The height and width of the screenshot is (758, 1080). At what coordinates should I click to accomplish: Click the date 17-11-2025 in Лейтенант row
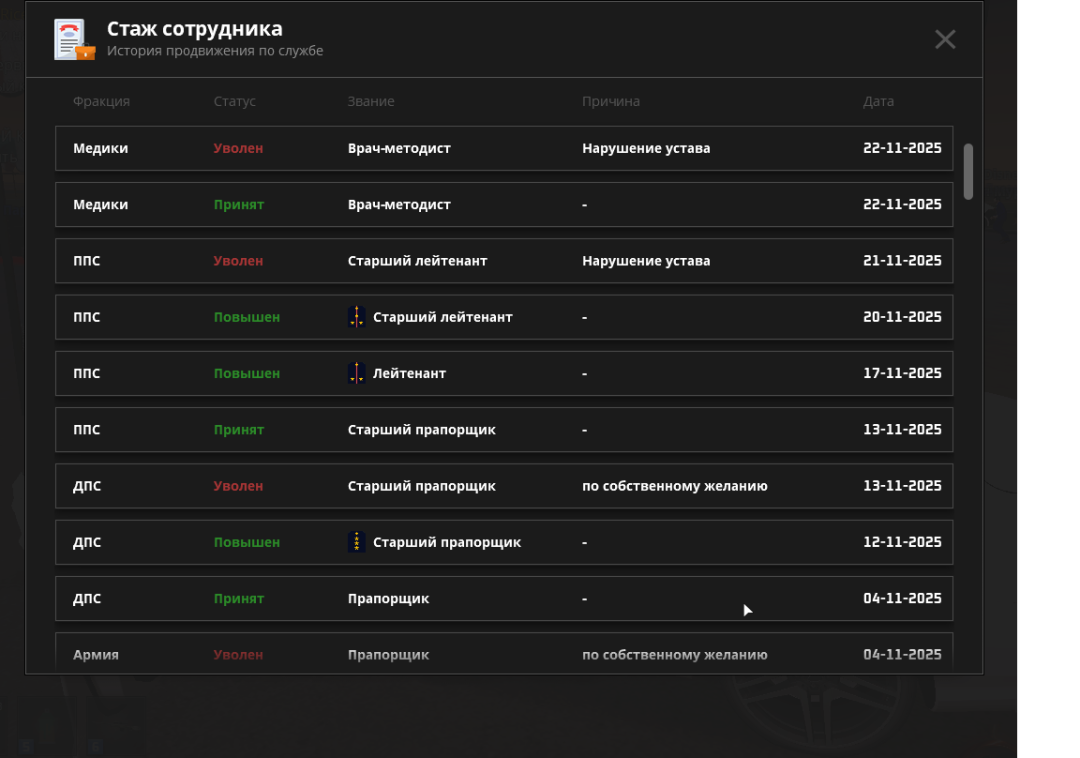[902, 373]
